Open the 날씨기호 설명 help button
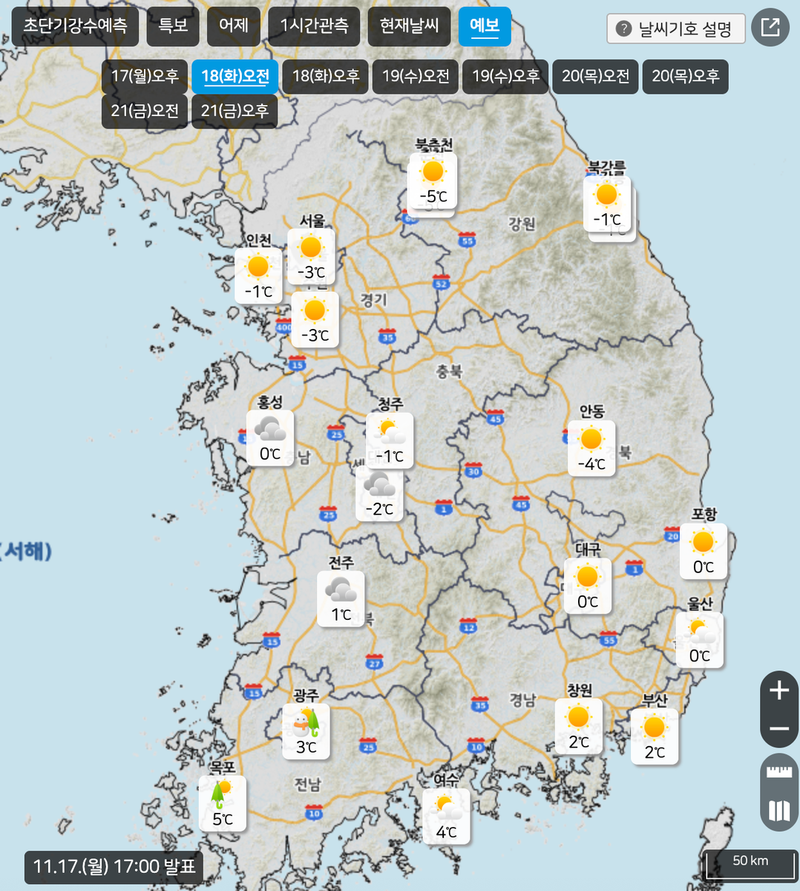 pyautogui.click(x=676, y=28)
